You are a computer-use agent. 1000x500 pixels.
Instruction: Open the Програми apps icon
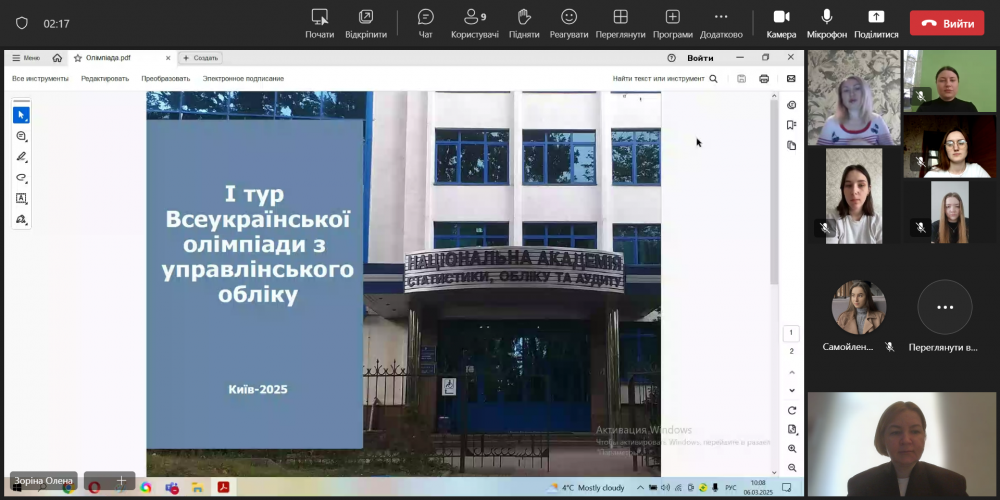672,17
